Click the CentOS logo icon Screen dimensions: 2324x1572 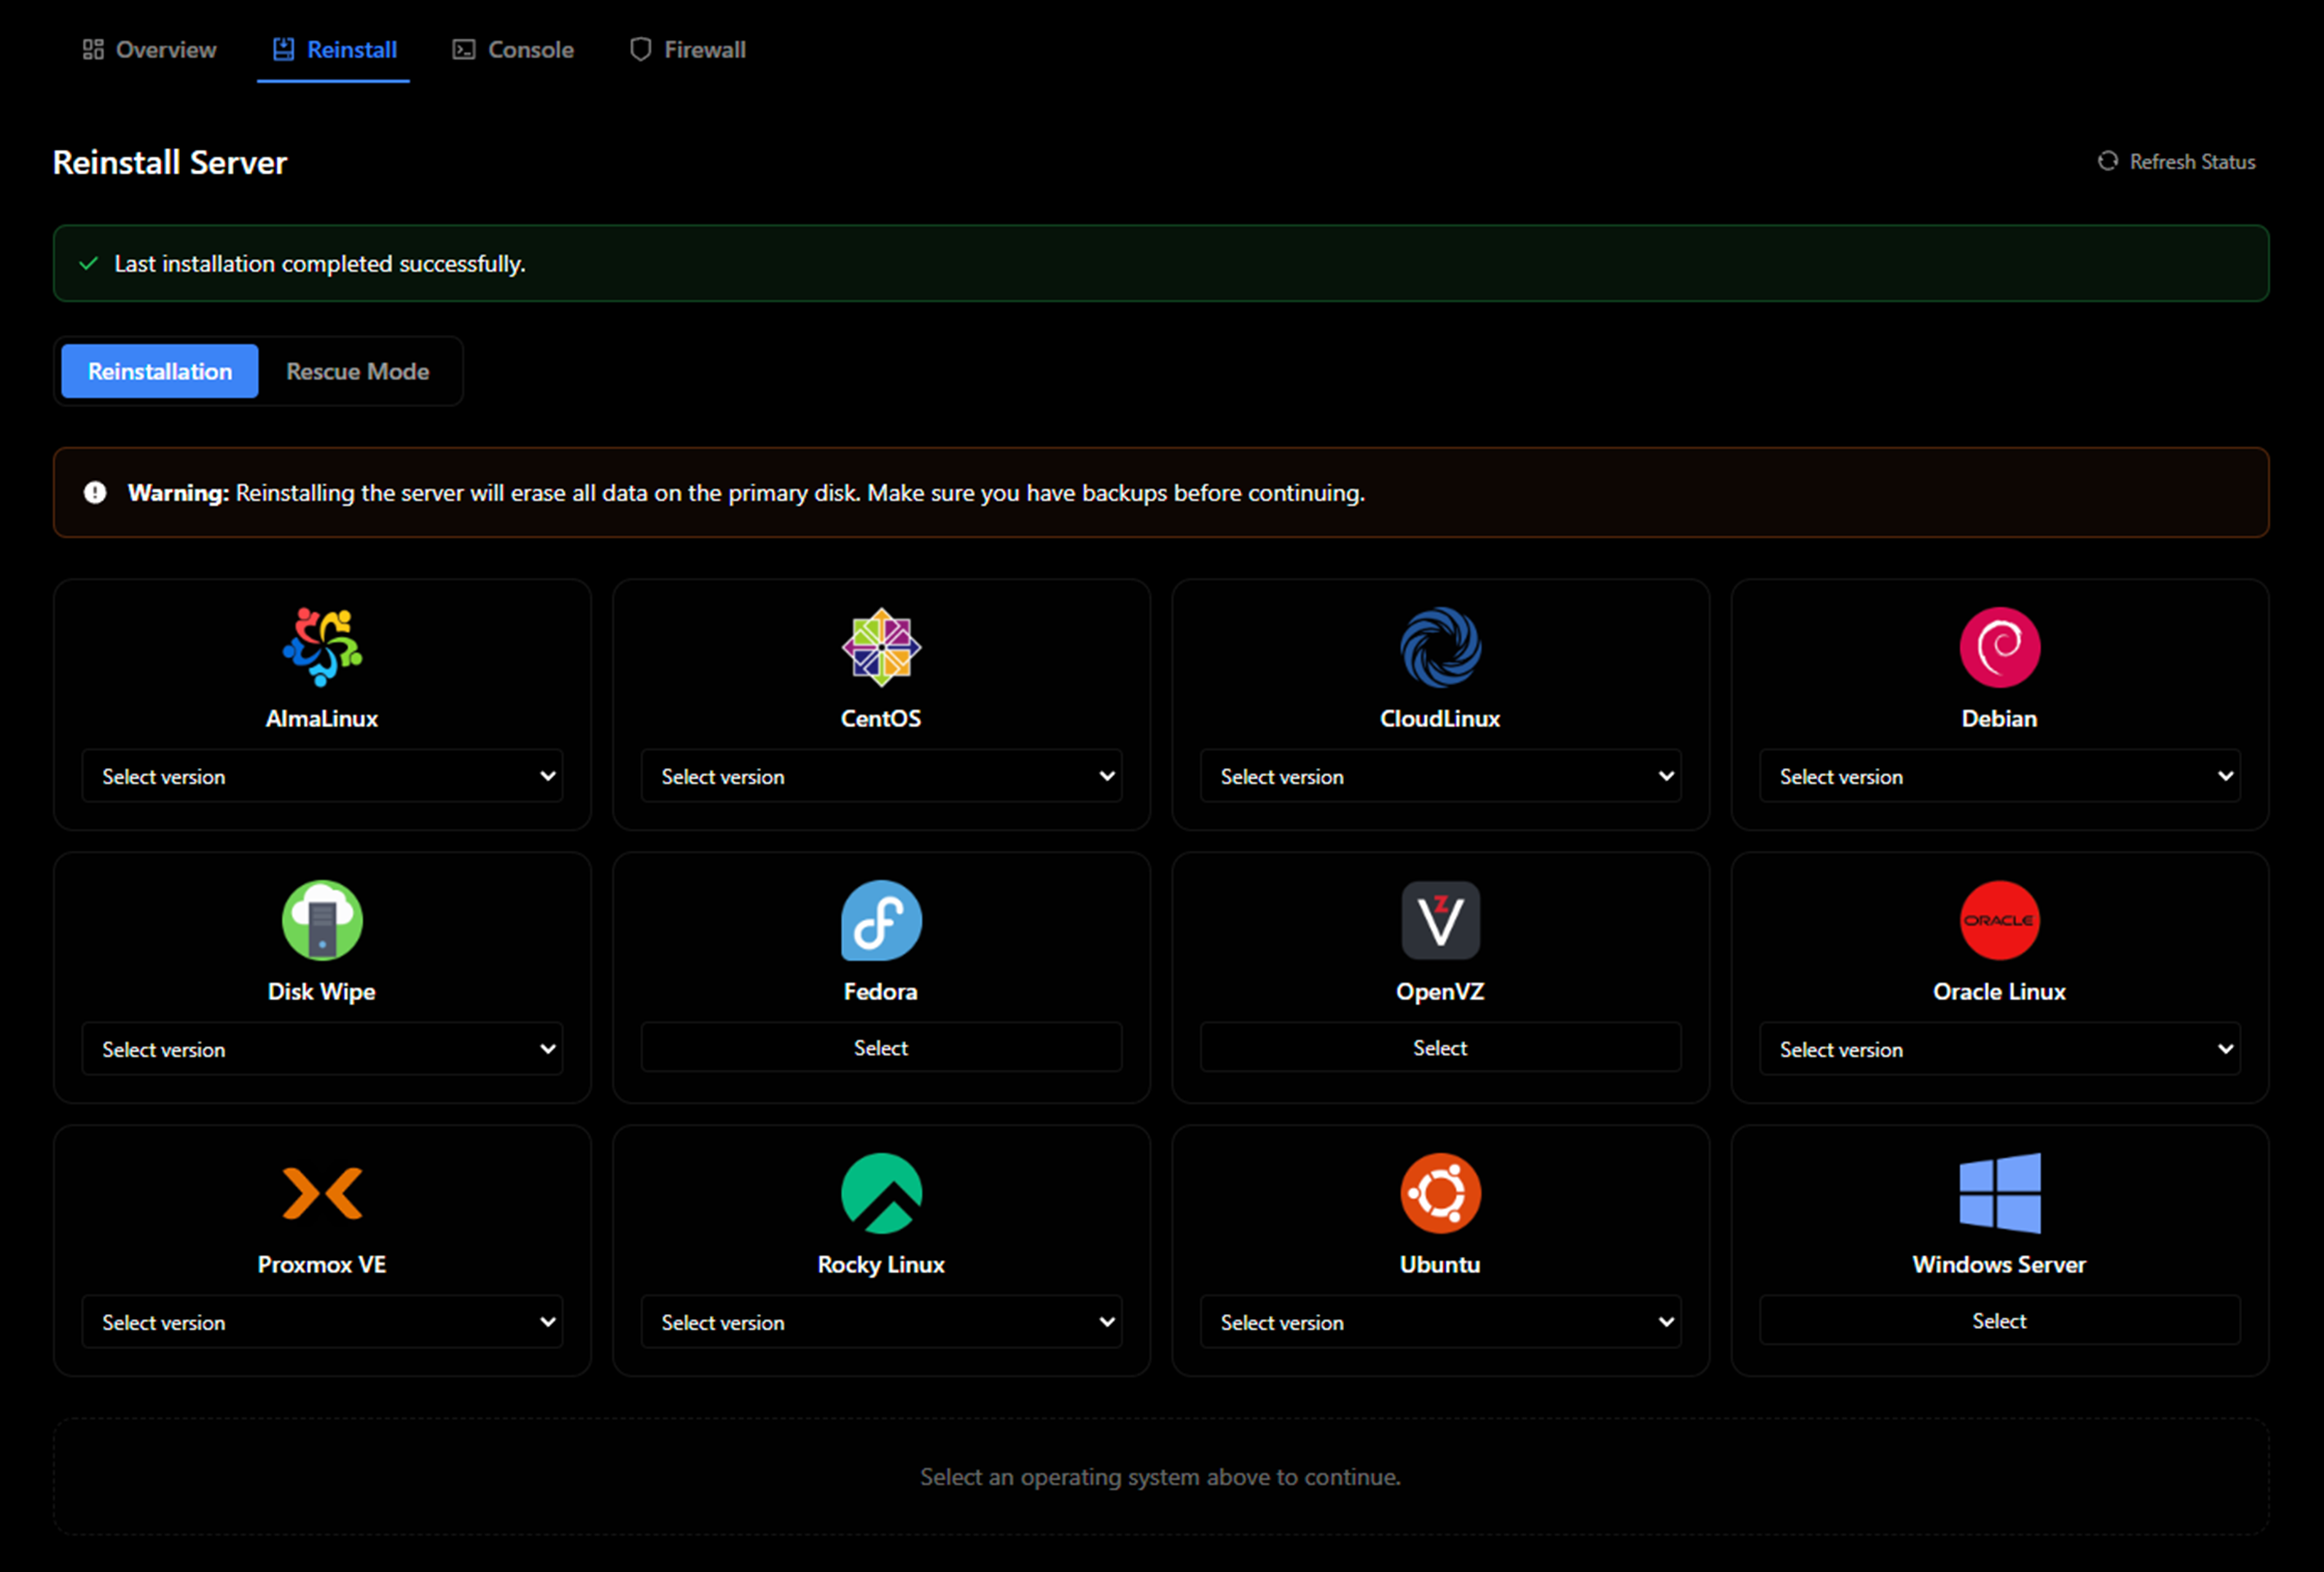[x=881, y=647]
